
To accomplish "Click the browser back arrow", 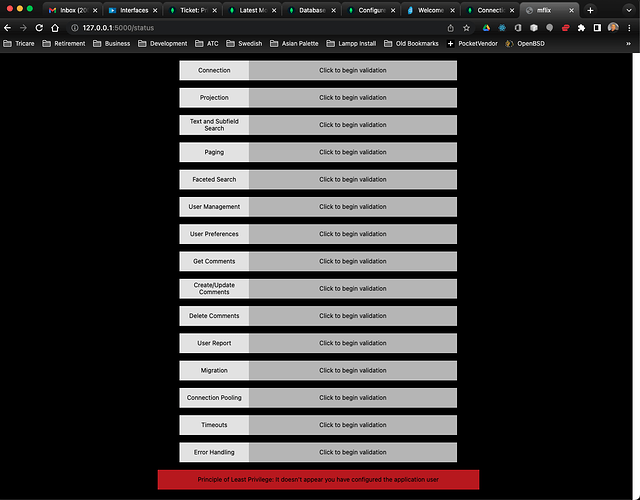I will 7,28.
